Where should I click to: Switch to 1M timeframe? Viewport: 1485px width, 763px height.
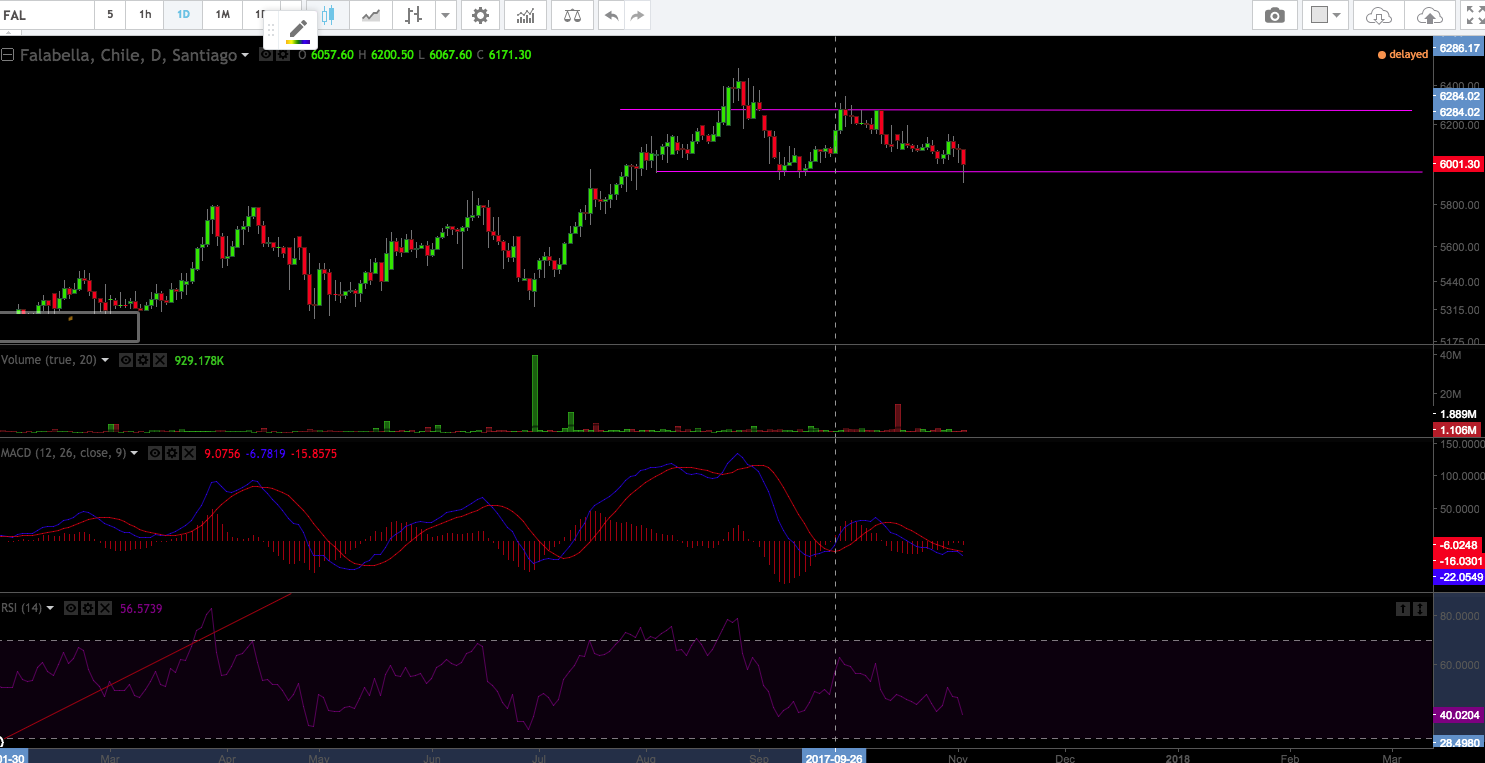click(222, 15)
